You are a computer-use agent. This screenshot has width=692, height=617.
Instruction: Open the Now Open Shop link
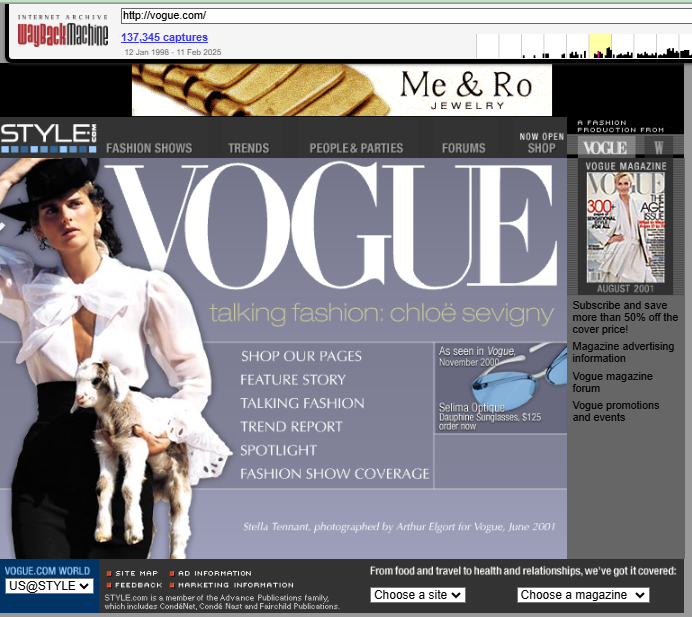click(542, 143)
